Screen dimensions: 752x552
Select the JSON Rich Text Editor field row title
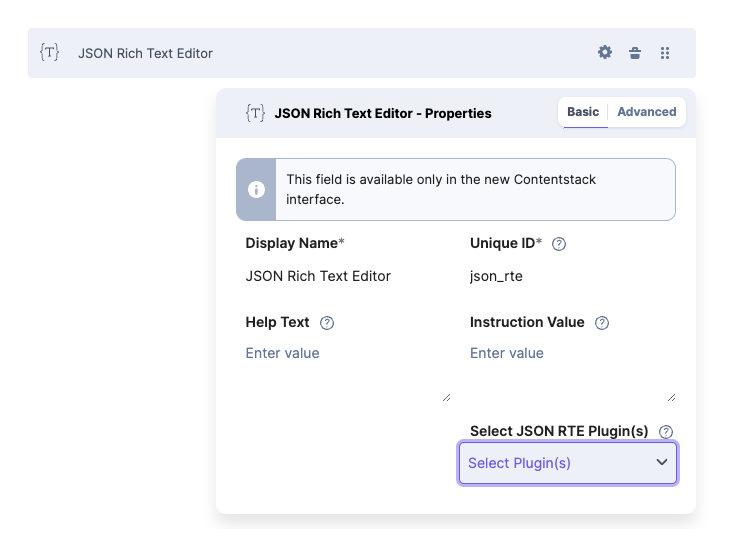145,53
